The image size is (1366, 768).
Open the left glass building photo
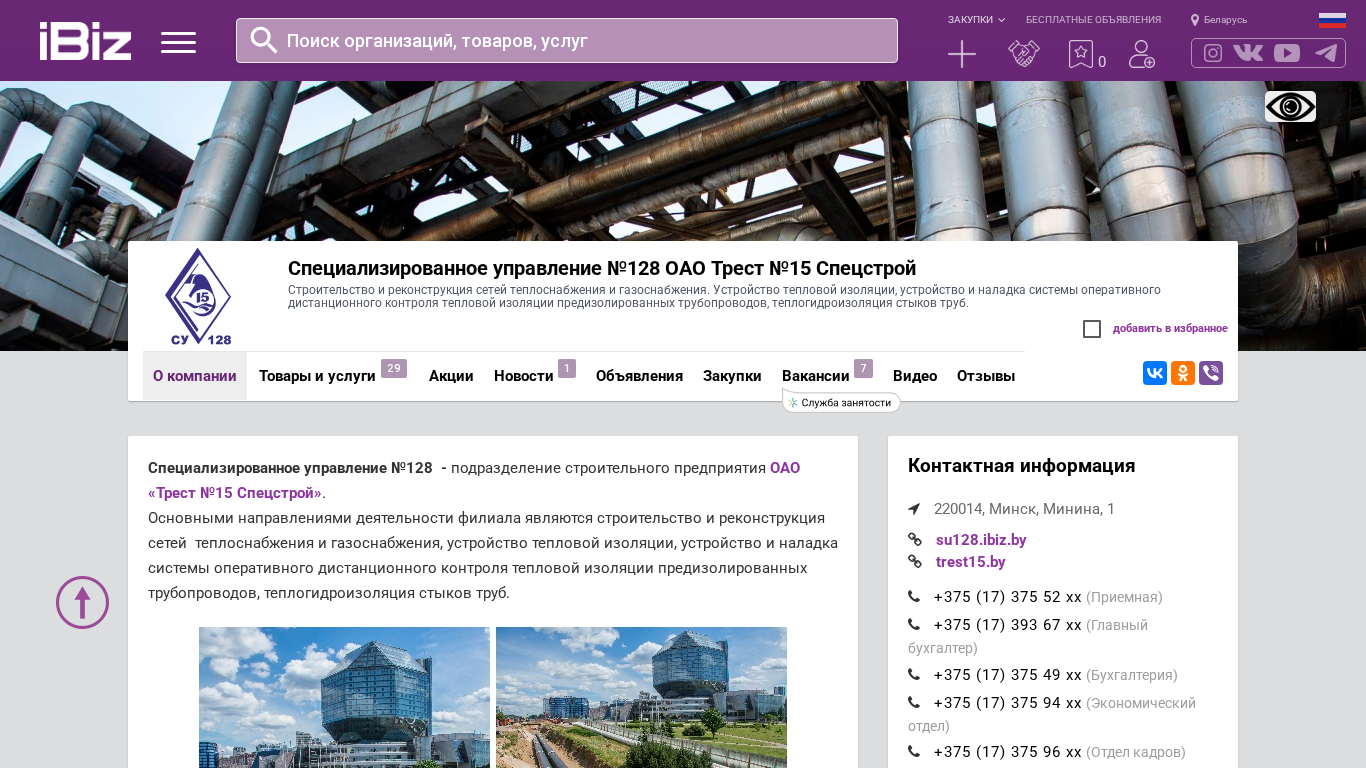pyautogui.click(x=344, y=697)
